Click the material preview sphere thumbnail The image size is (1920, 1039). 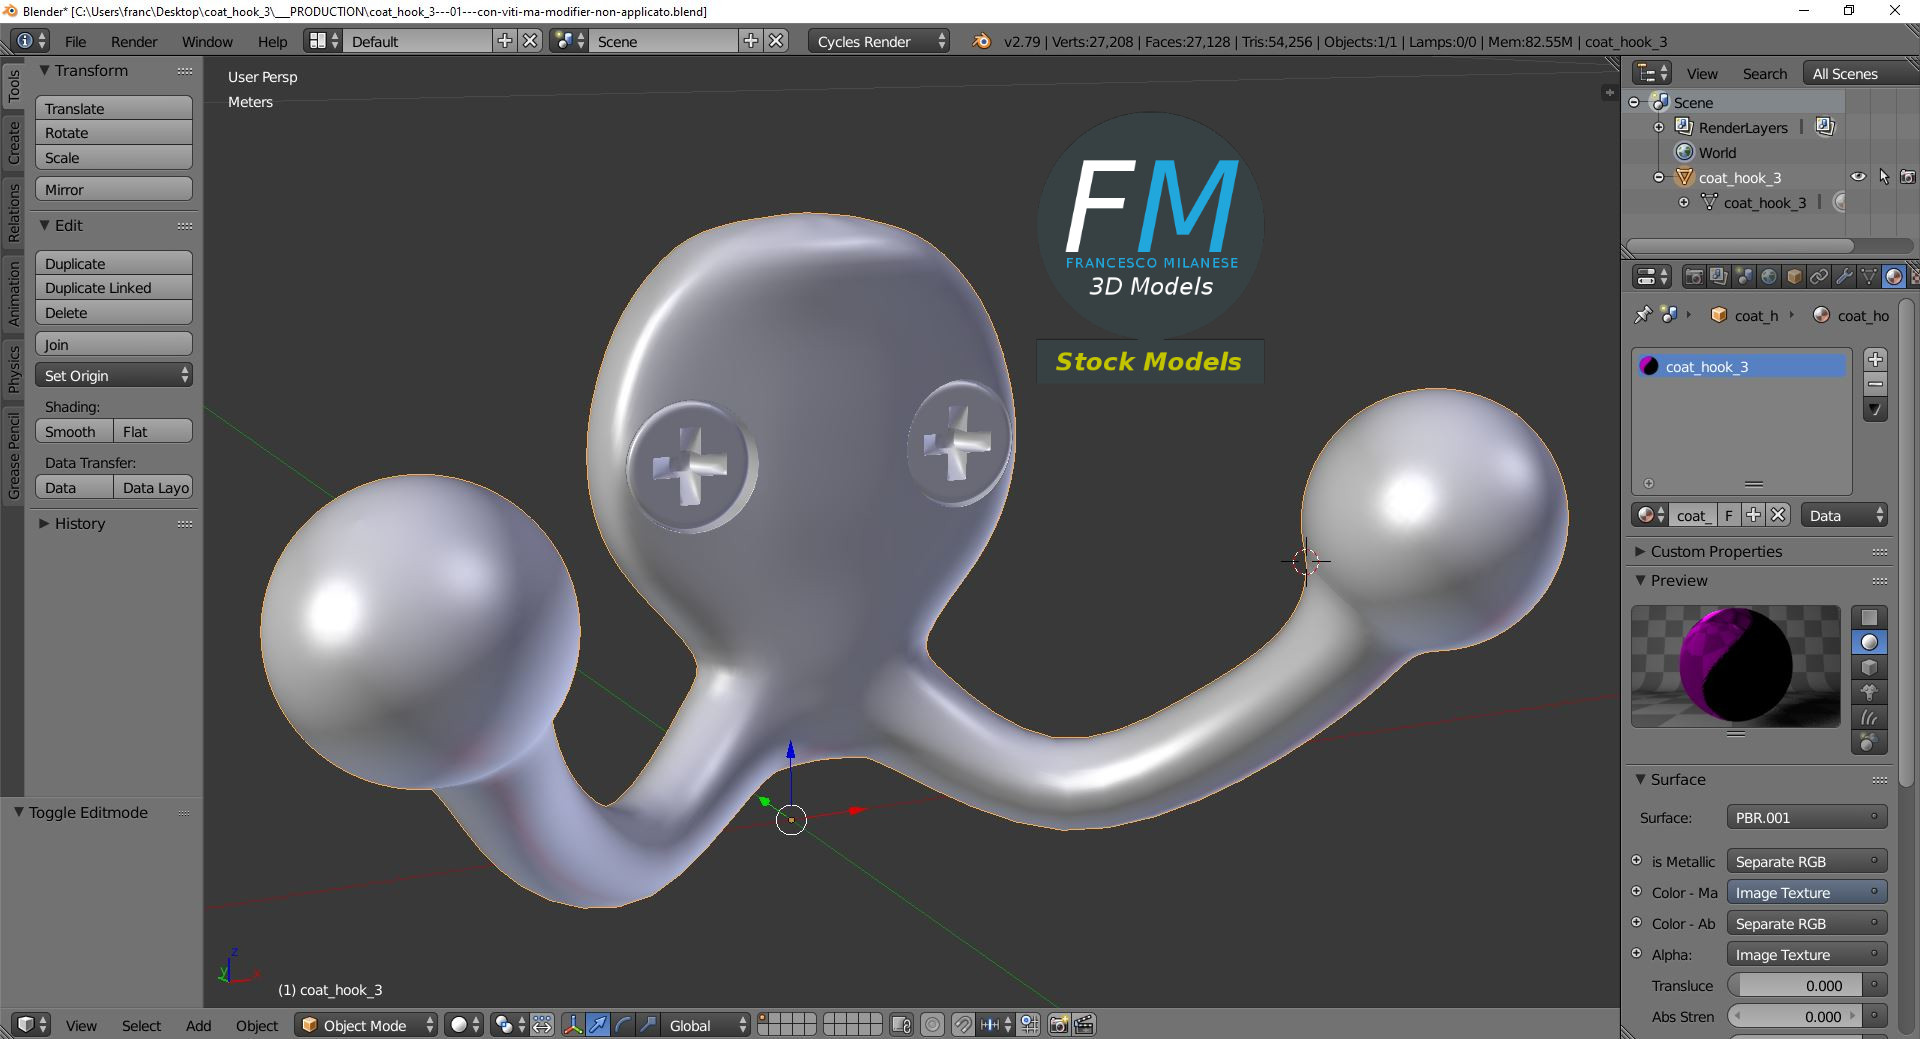click(x=1736, y=665)
